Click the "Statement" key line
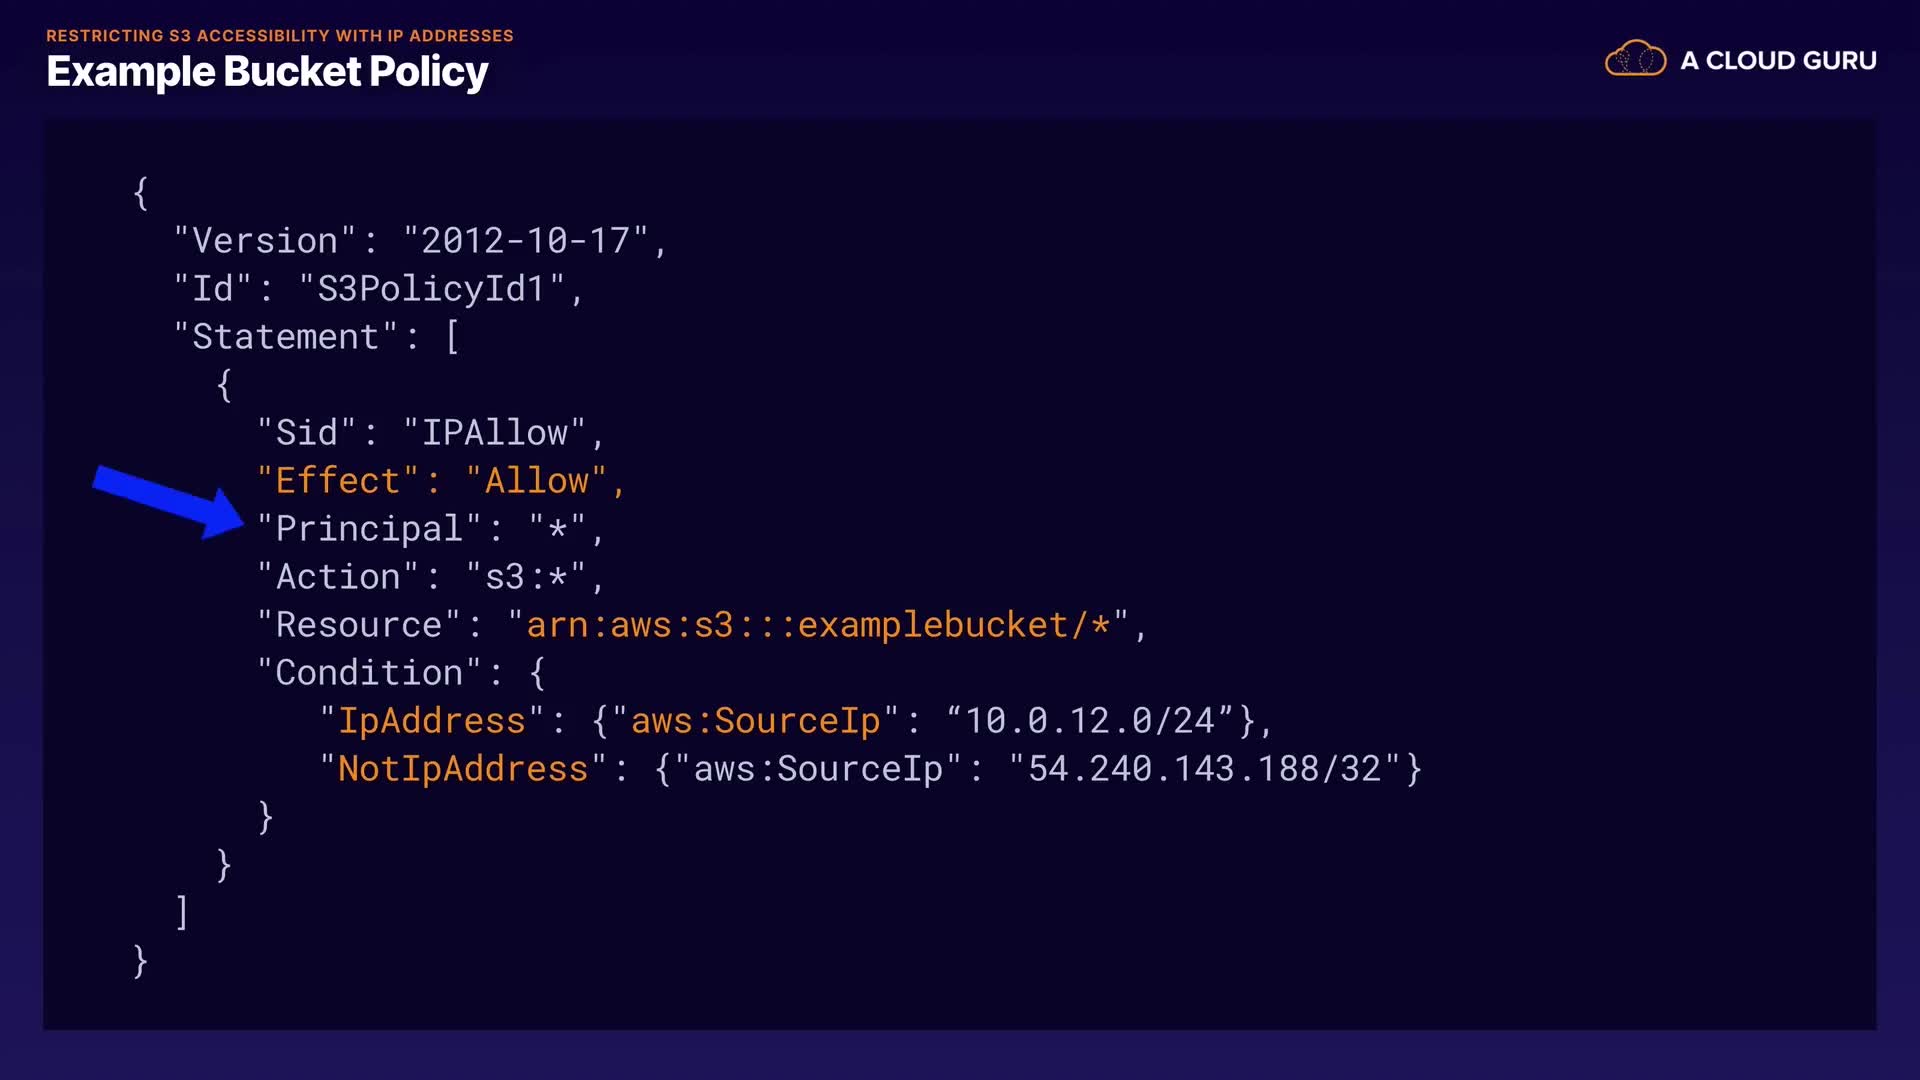The width and height of the screenshot is (1920, 1080). point(286,337)
